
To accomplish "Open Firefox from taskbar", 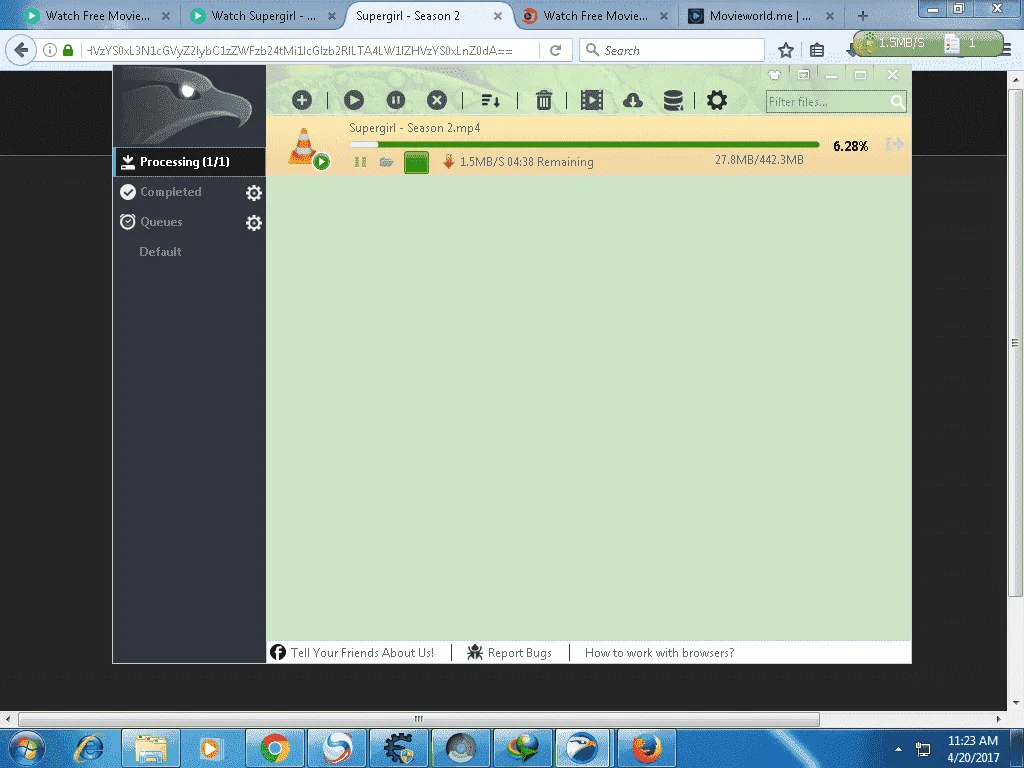I will point(646,748).
